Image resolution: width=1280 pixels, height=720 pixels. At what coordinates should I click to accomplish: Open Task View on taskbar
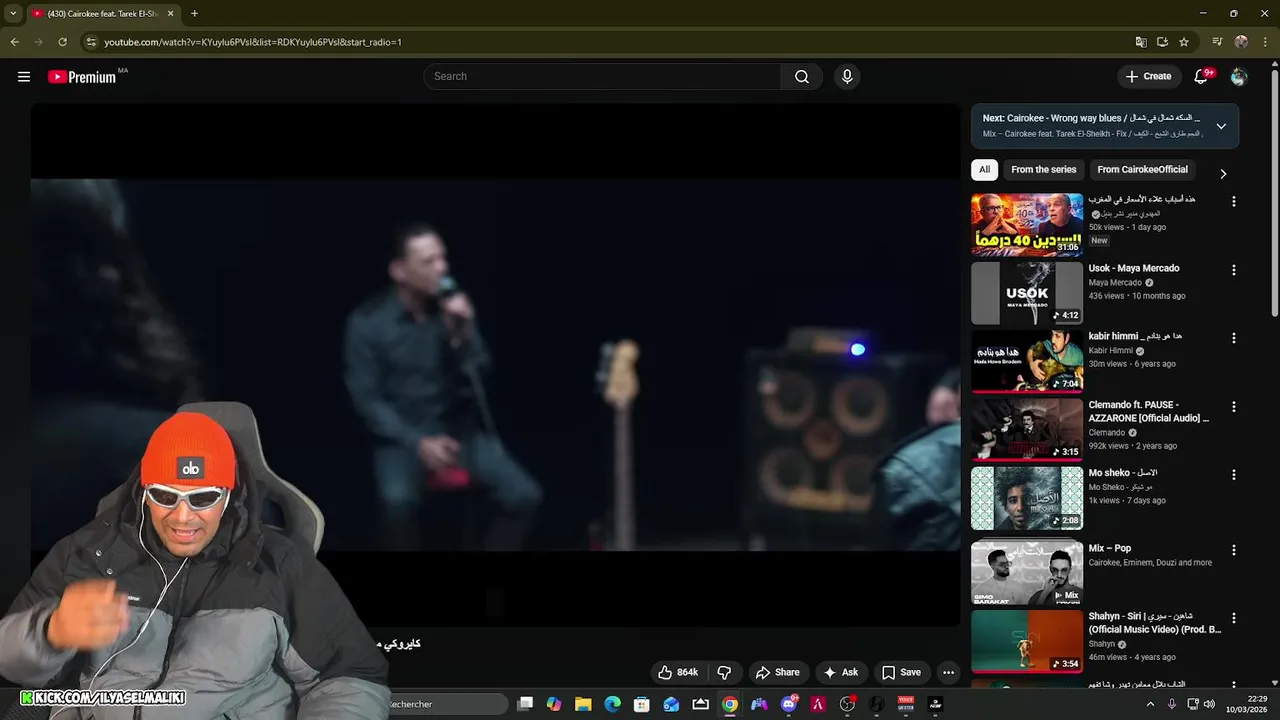click(x=525, y=704)
